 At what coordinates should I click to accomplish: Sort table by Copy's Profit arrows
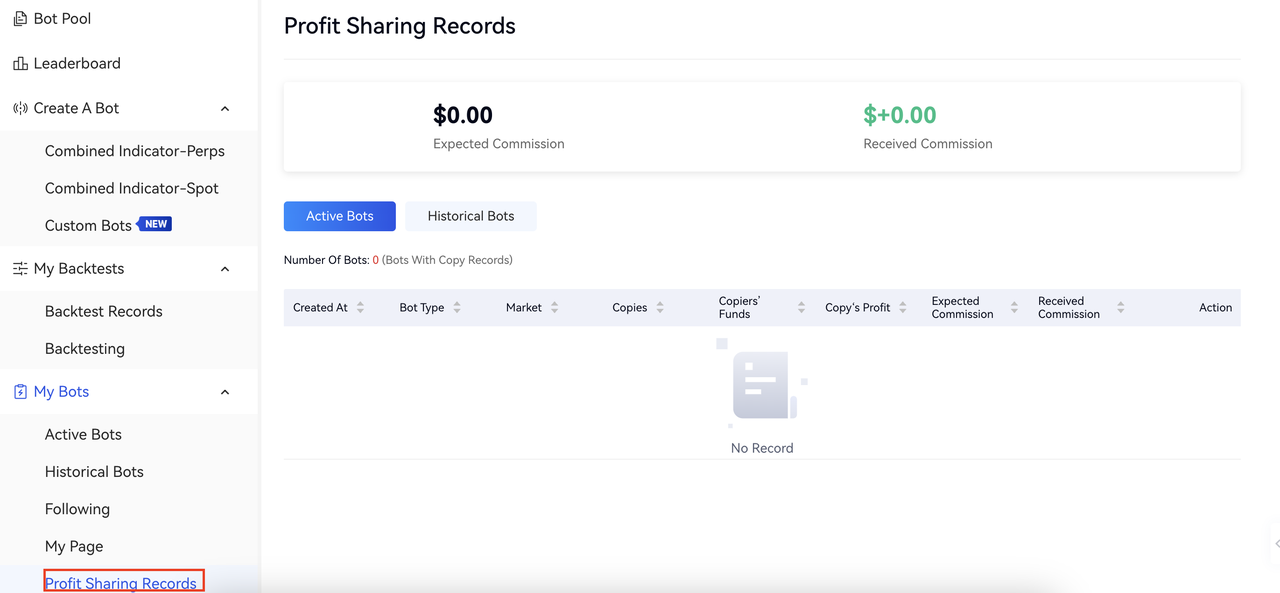pyautogui.click(x=902, y=308)
